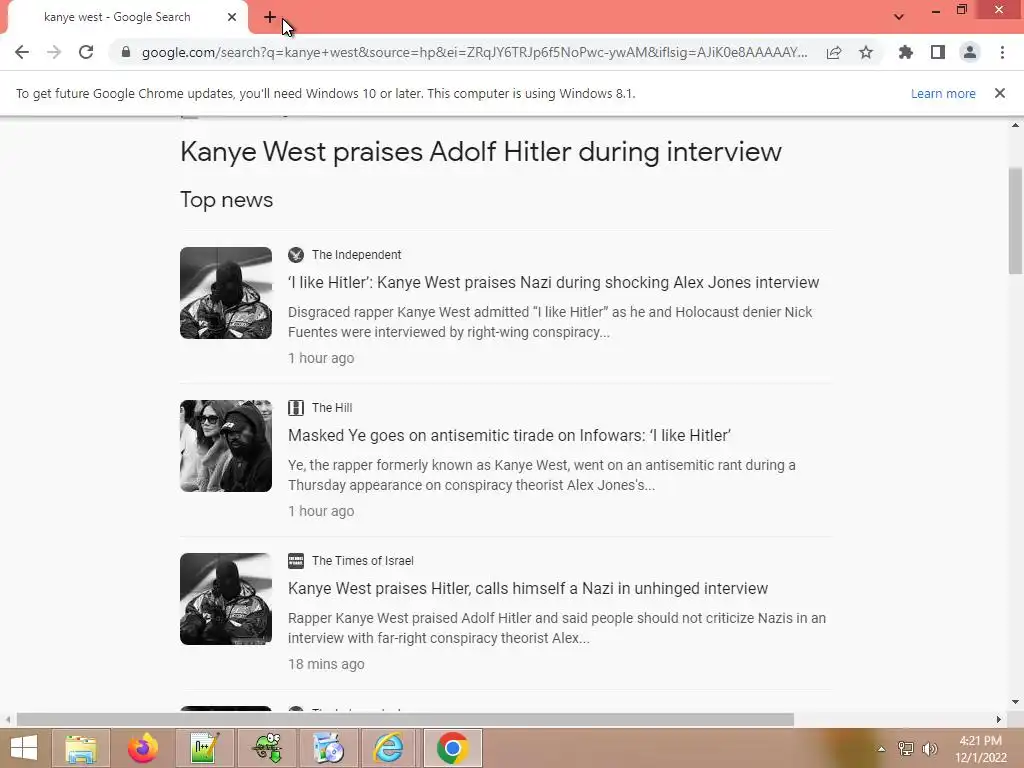Image resolution: width=1024 pixels, height=768 pixels.
Task: Close the kanye west Google Search tab
Action: (x=232, y=17)
